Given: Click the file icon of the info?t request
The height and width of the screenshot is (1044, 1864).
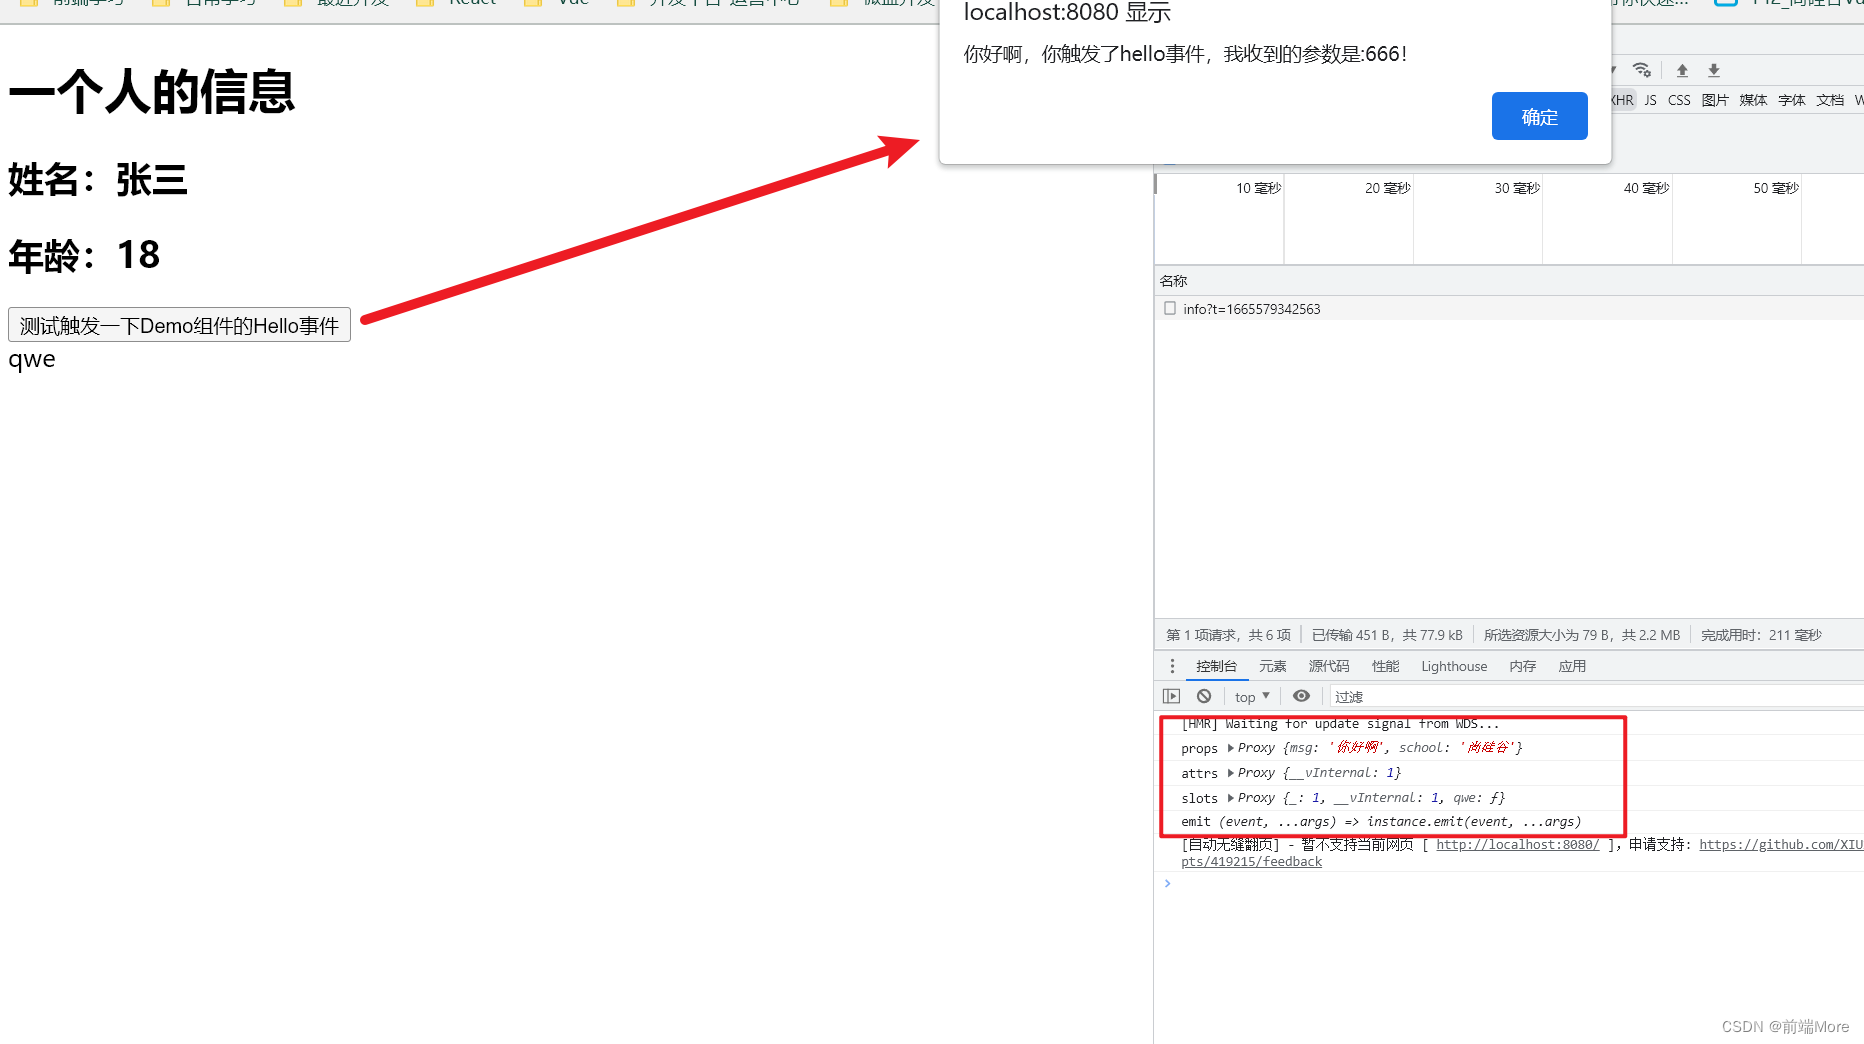Looking at the screenshot, I should pos(1170,309).
